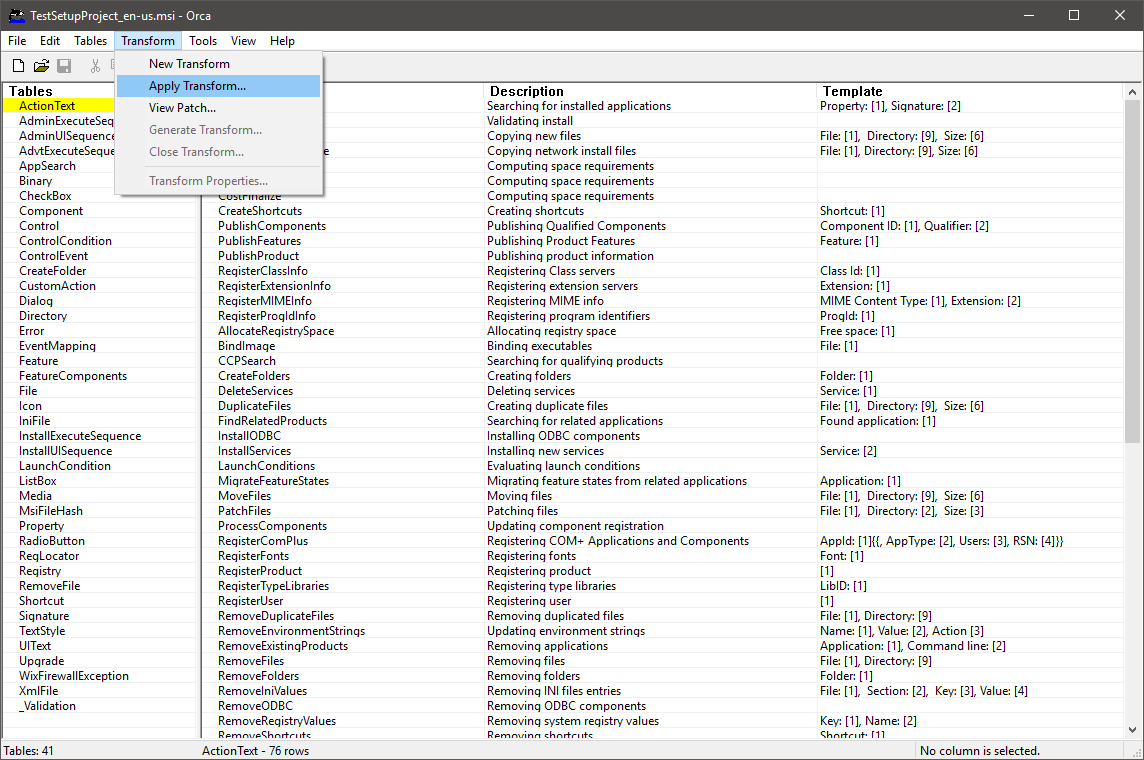This screenshot has width=1144, height=760.
Task: Click the Template column header
Action: pos(846,91)
